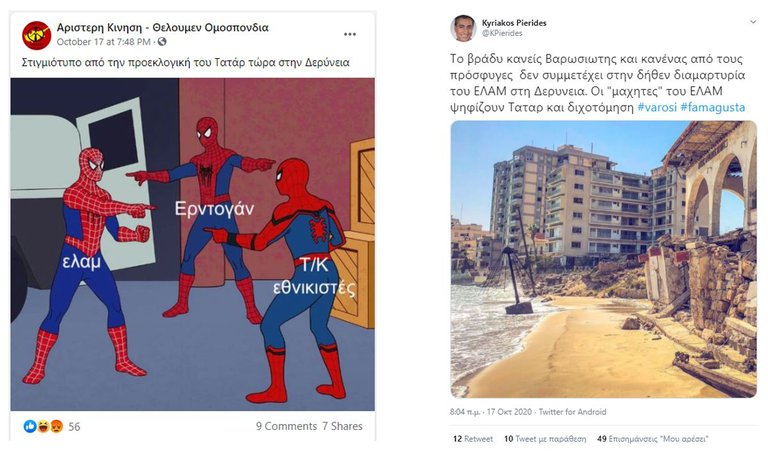Open the October 17 at 7:48 PM timestamp
This screenshot has width=768, height=453.
[103, 42]
